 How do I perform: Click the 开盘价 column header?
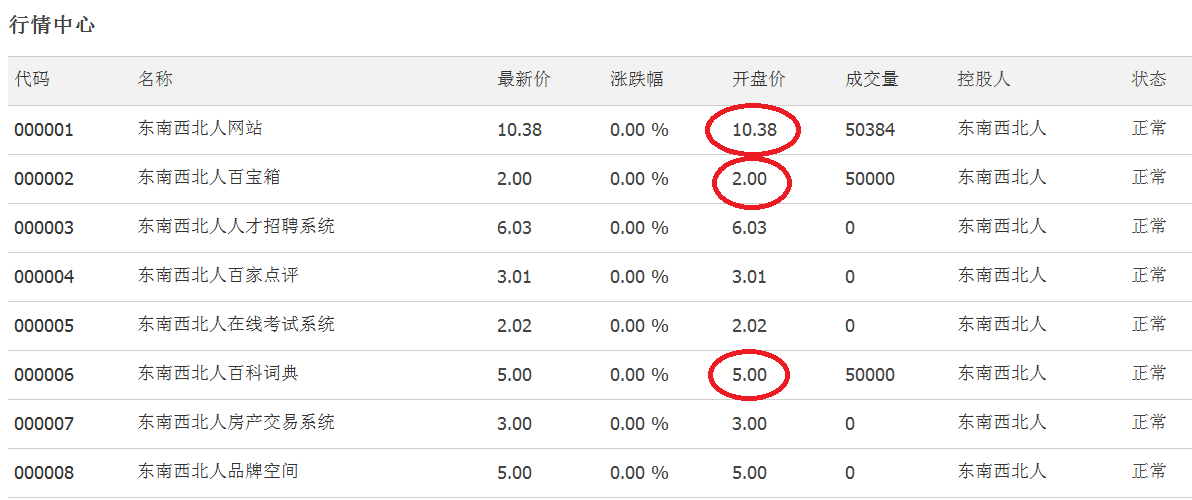(759, 79)
